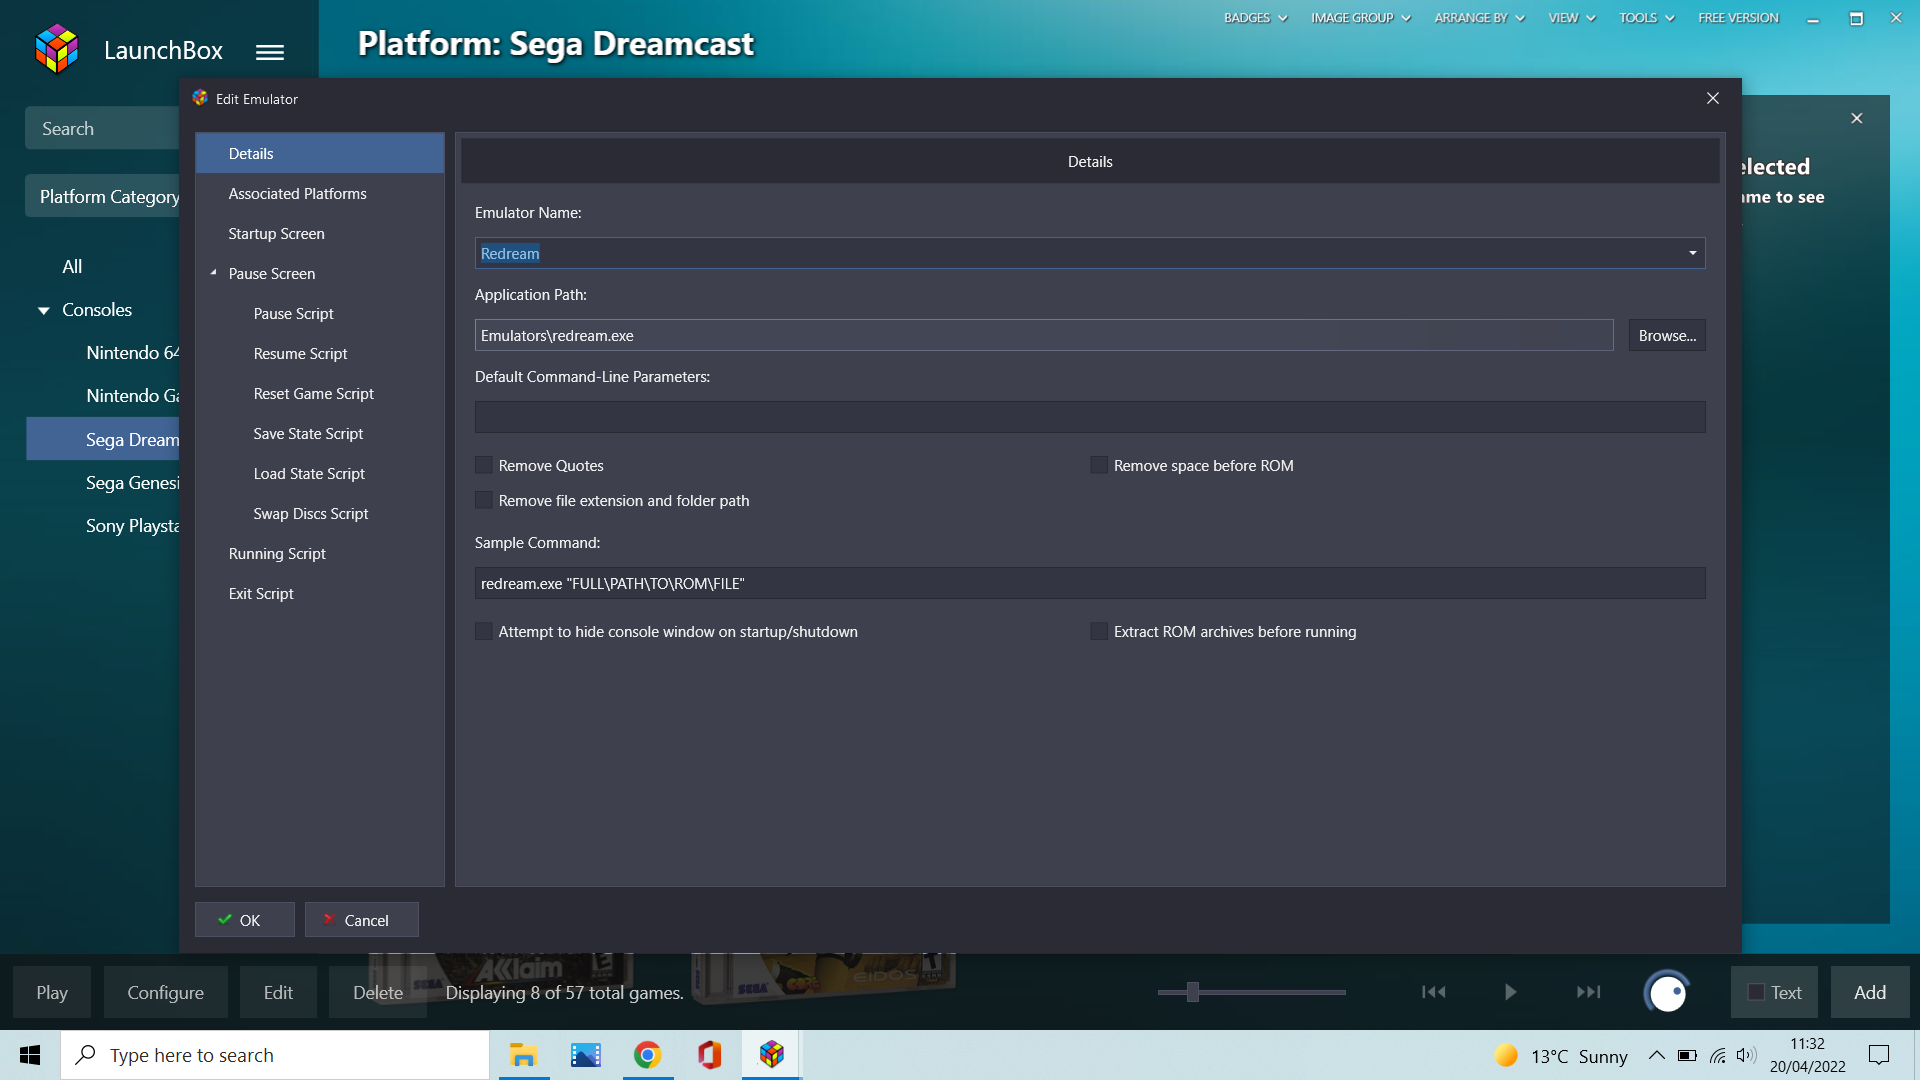The image size is (1920, 1080).
Task: Enable Extract ROM archives before running
Action: point(1099,631)
